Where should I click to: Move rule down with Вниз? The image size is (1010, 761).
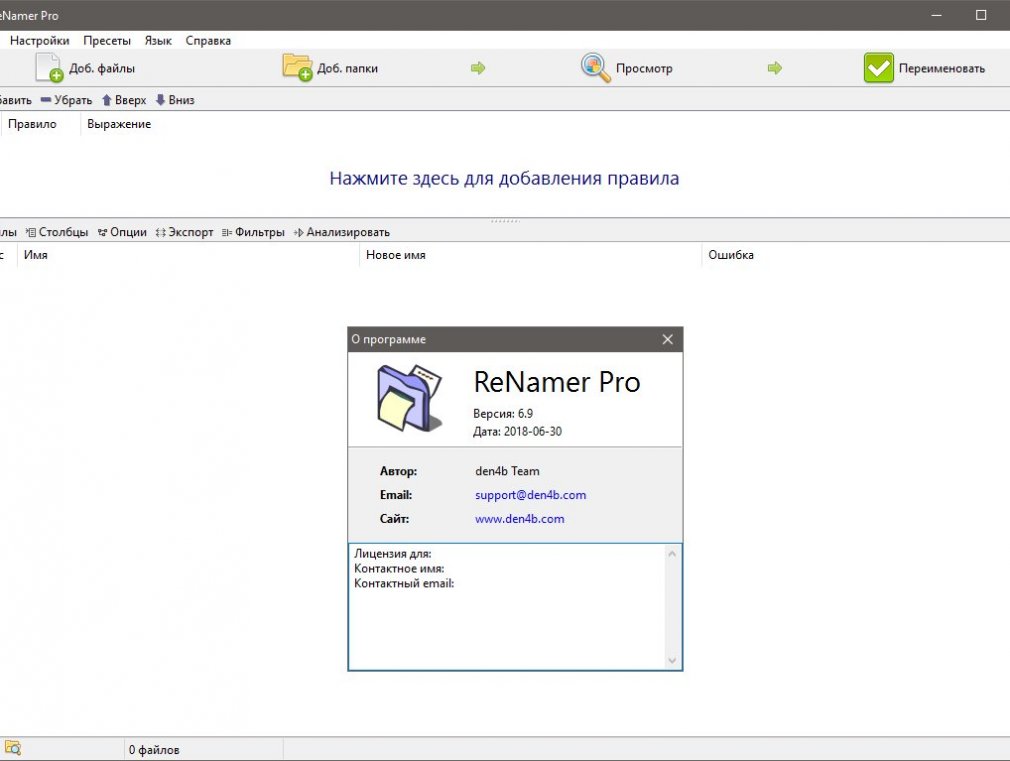tap(175, 100)
